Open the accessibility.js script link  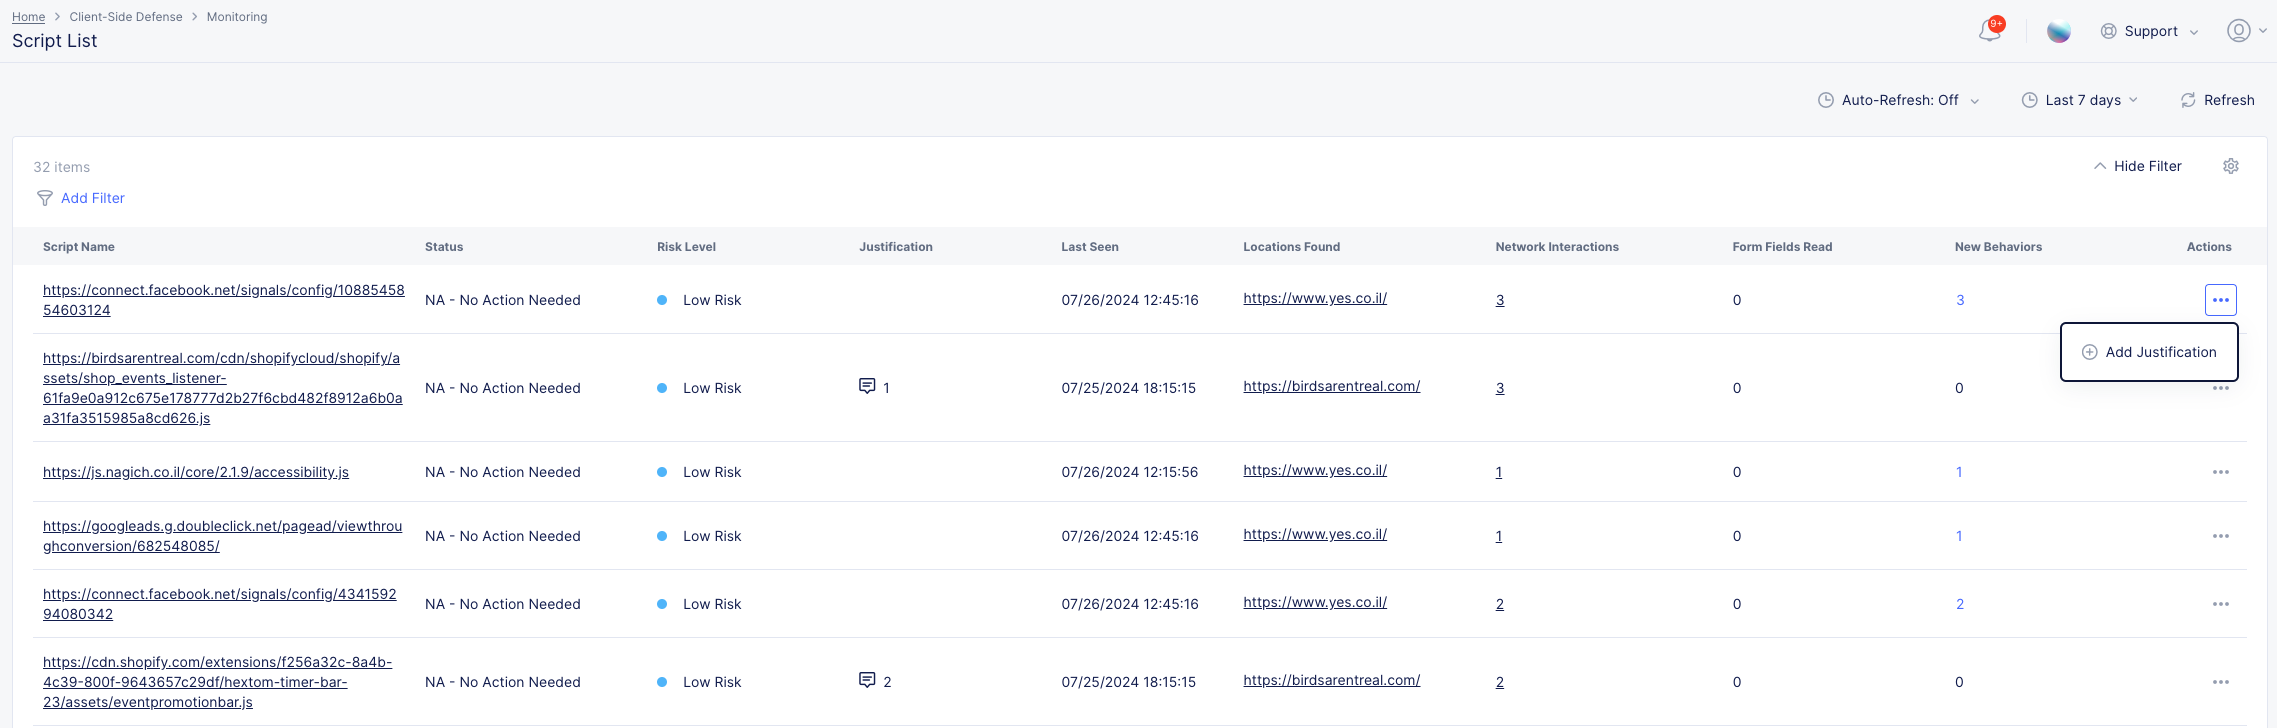pyautogui.click(x=196, y=472)
